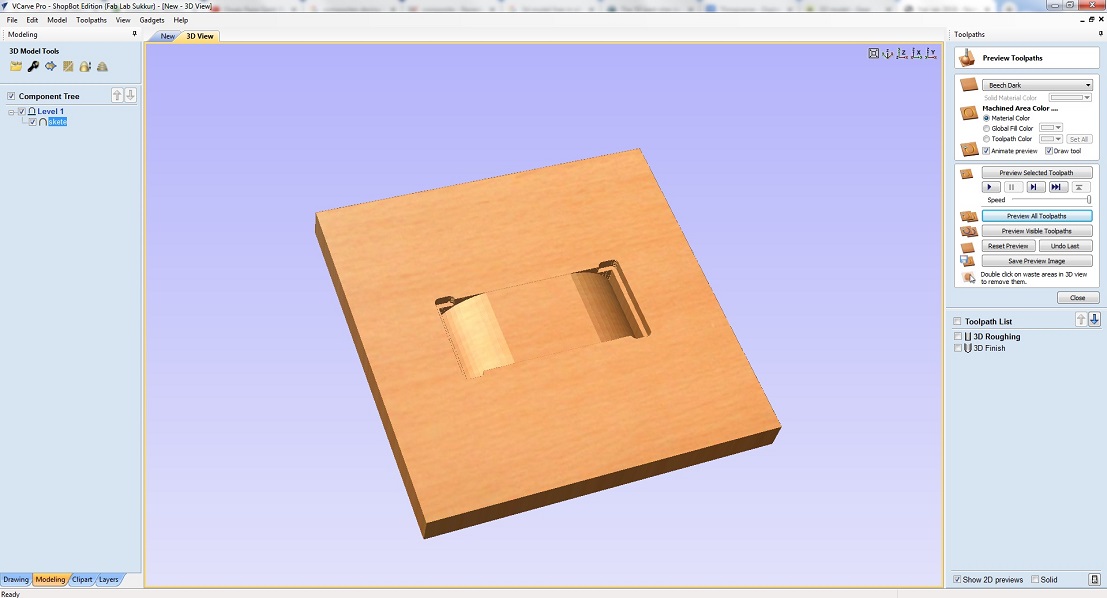
Task: Click icon at bottom right of Toolpaths panel
Action: pos(1094,580)
